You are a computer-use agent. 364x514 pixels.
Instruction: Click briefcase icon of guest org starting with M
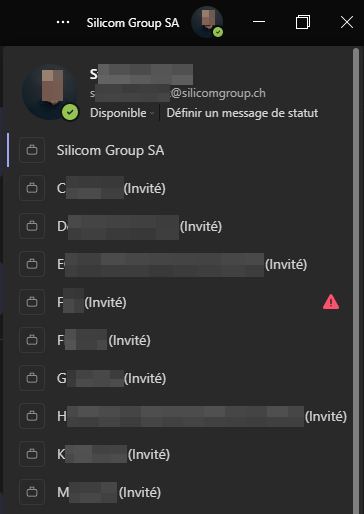tap(32, 492)
